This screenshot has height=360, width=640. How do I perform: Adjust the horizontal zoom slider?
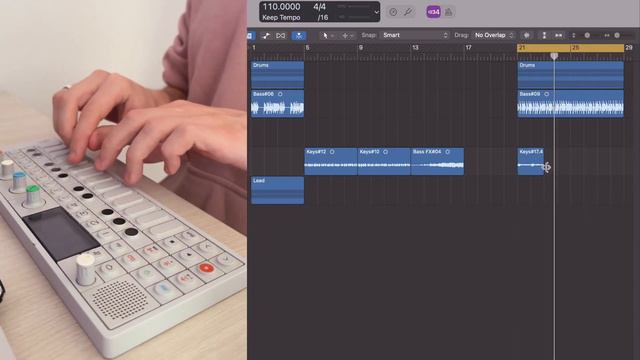(x=617, y=36)
